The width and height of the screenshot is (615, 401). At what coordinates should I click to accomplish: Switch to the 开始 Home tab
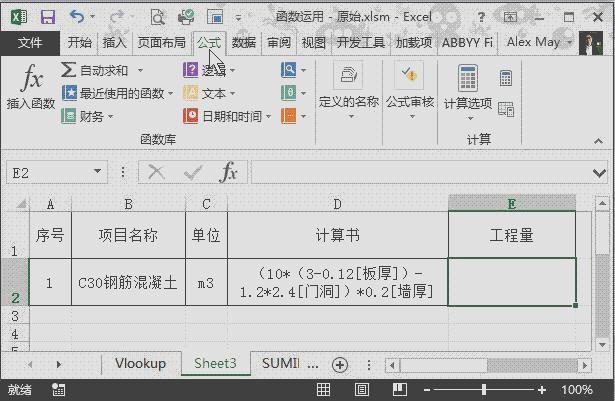[79, 42]
